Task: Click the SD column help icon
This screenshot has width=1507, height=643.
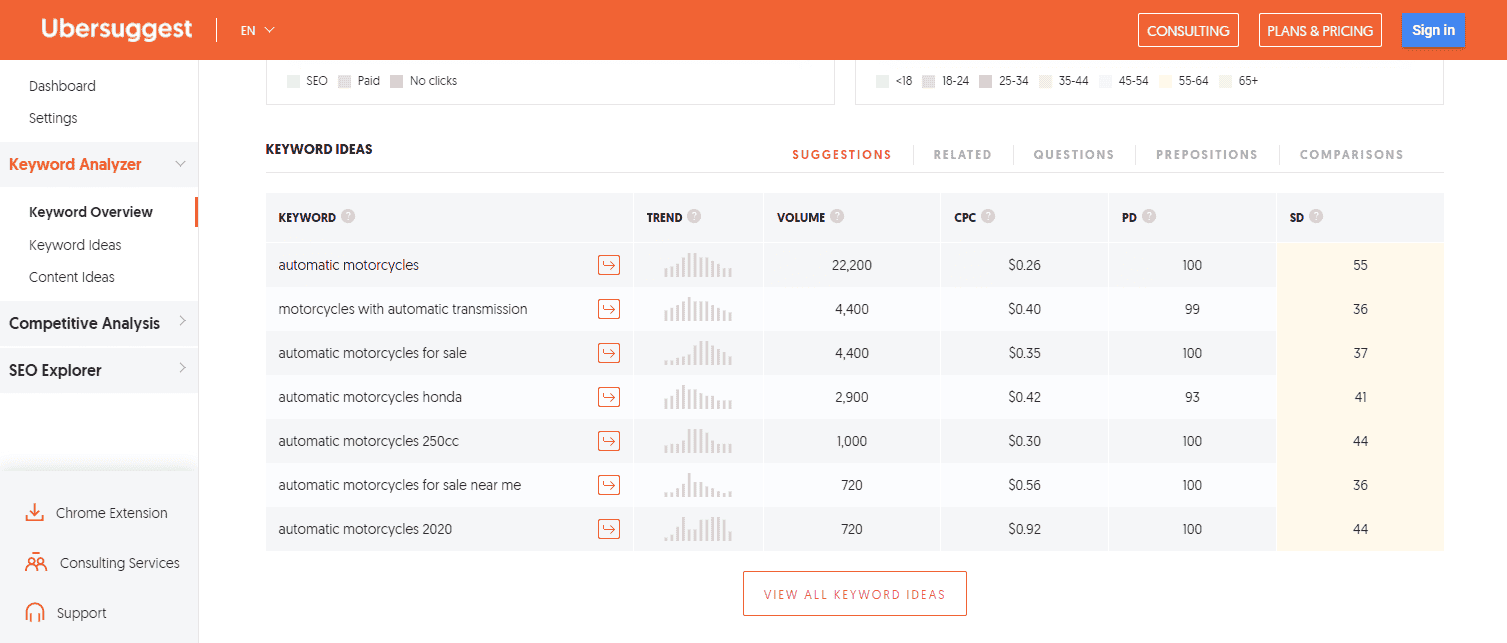Action: [x=1318, y=216]
